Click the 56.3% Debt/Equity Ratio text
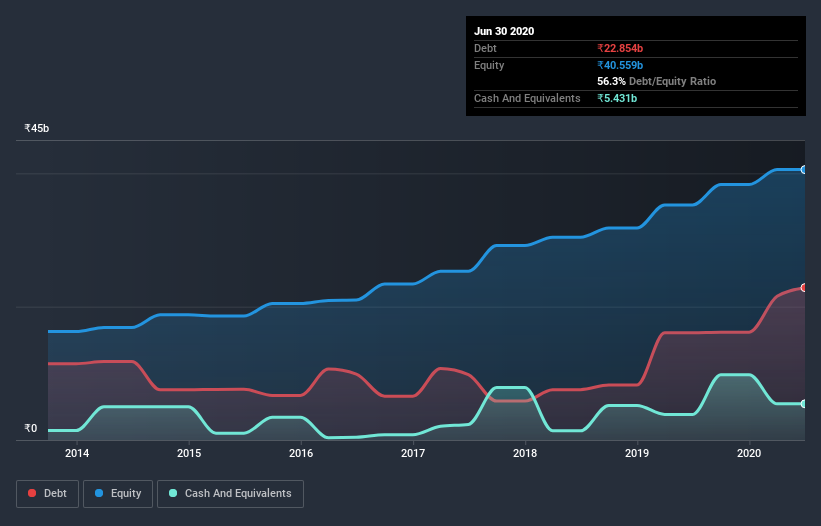This screenshot has width=821, height=526. point(657,81)
